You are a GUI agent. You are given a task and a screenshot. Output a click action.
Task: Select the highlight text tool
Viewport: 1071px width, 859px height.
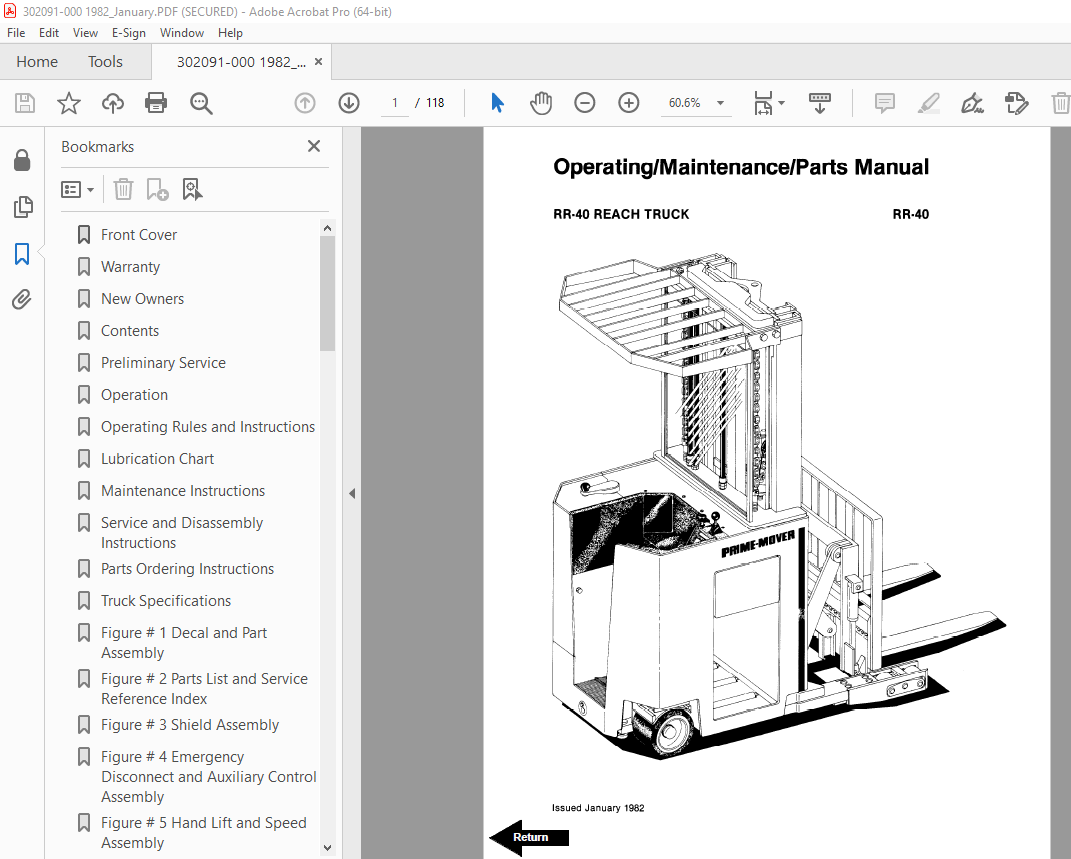928,103
